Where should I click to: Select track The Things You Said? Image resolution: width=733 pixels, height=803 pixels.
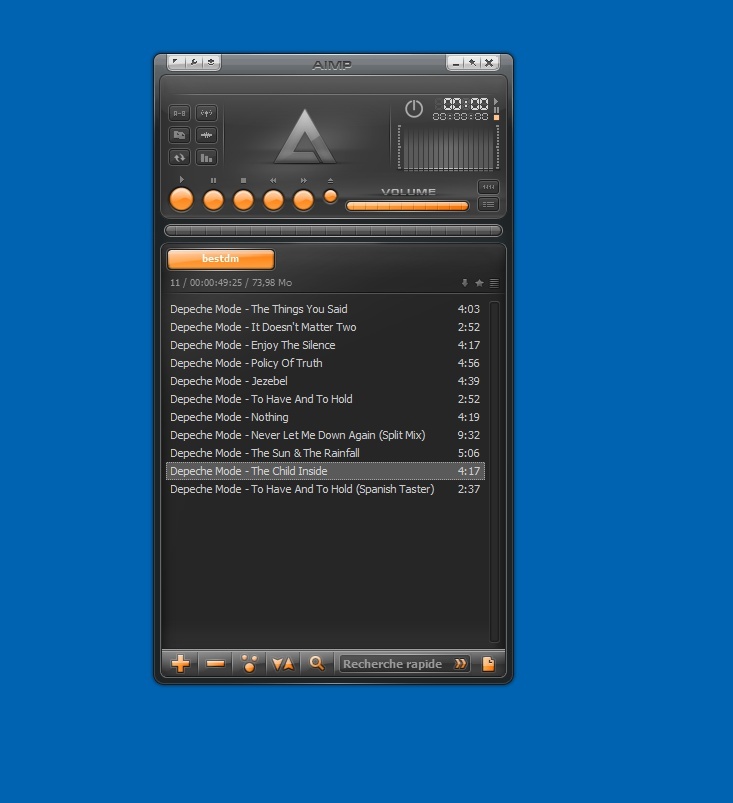point(325,309)
